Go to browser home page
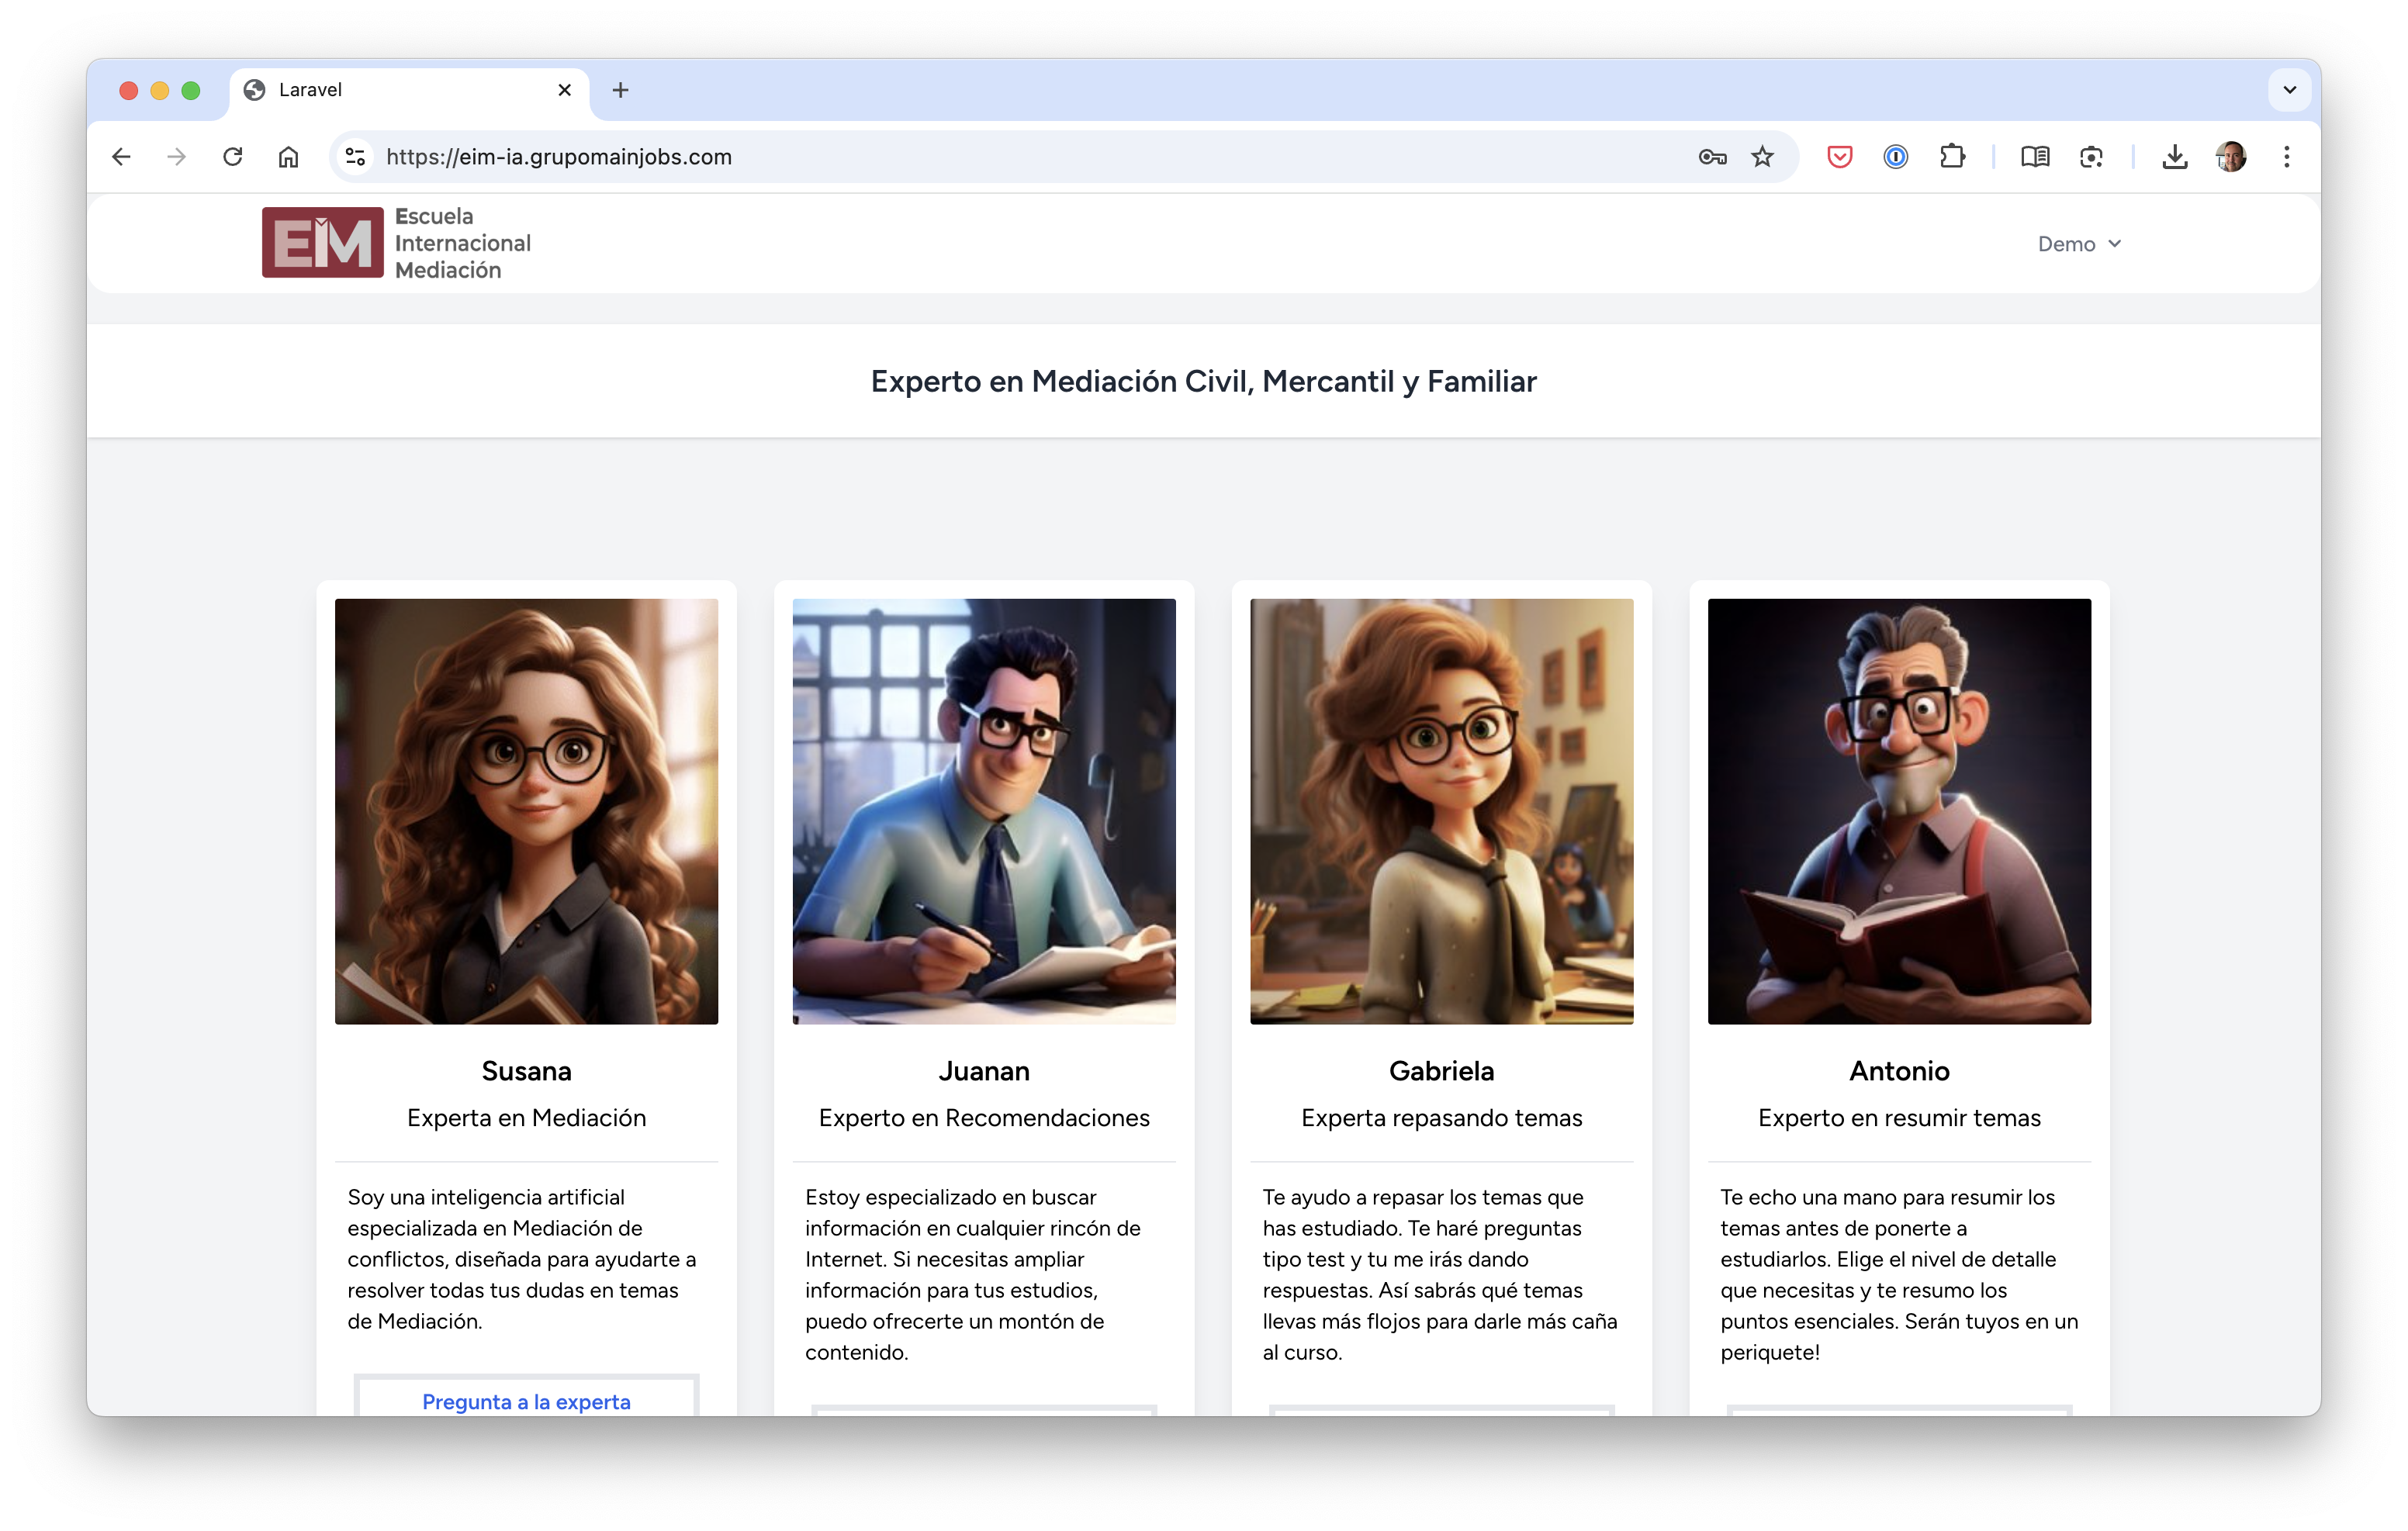The height and width of the screenshot is (1531, 2408). (x=288, y=157)
